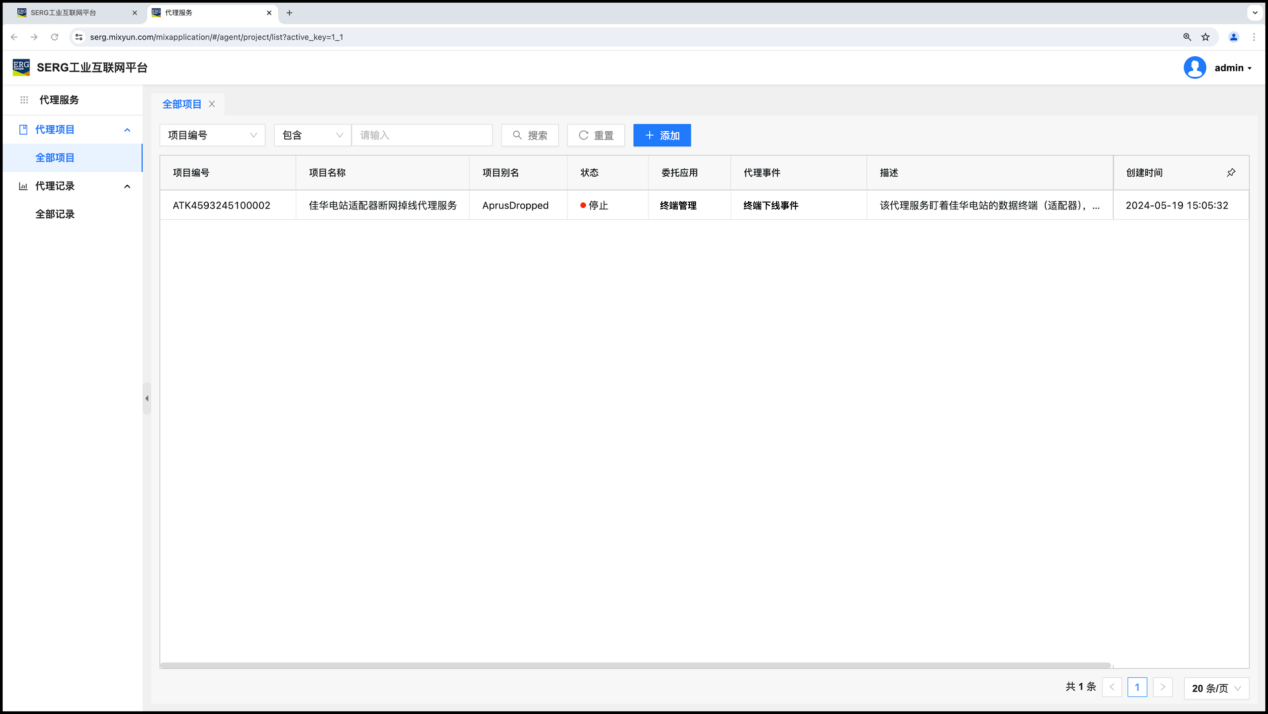Collapse the 代理项目 sidebar menu
This screenshot has height=714, width=1268.
point(127,130)
